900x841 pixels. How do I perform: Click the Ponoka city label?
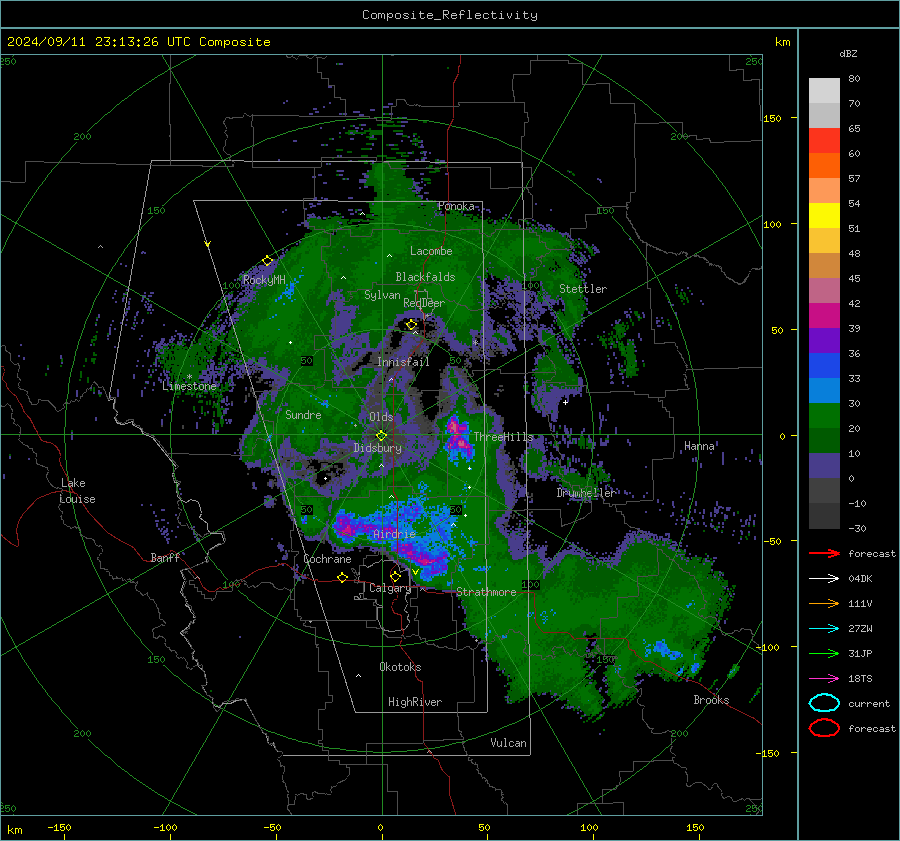coord(456,206)
